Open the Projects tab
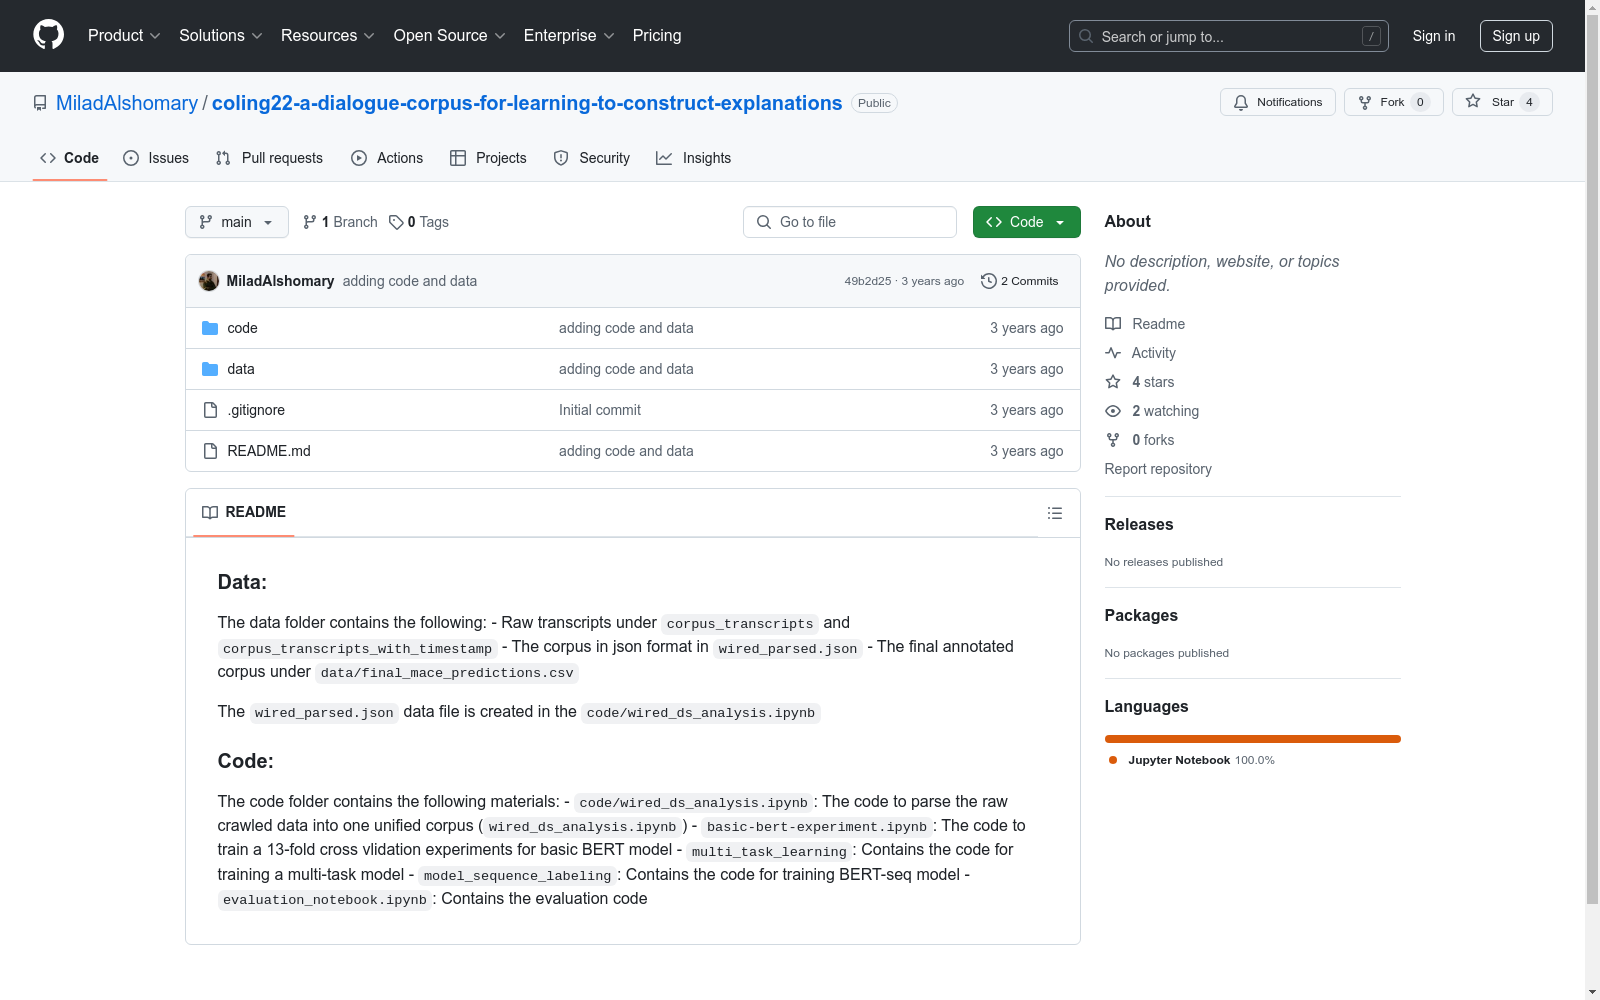1600x1000 pixels. (488, 158)
